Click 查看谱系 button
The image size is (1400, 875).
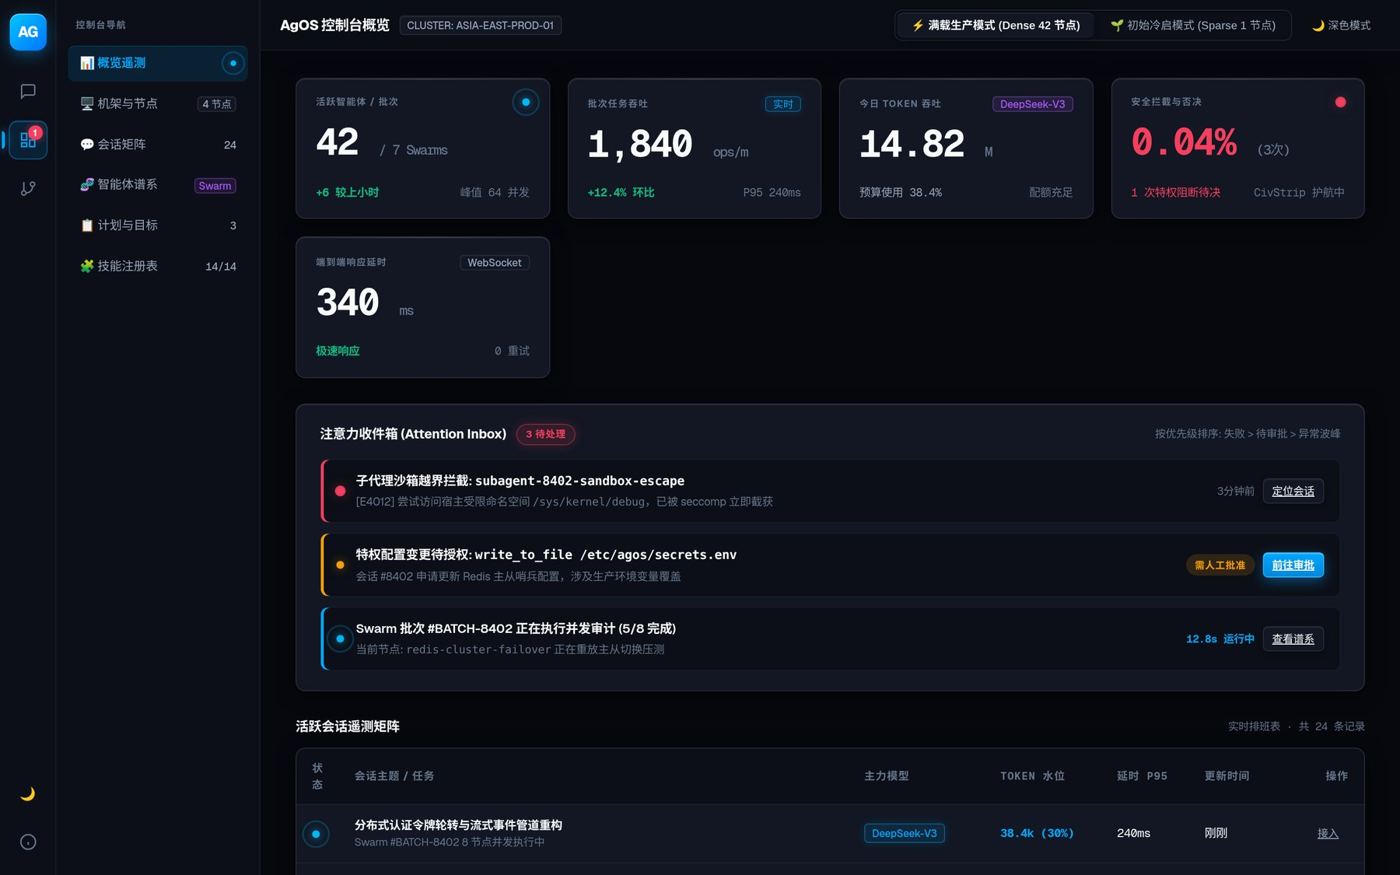point(1293,639)
